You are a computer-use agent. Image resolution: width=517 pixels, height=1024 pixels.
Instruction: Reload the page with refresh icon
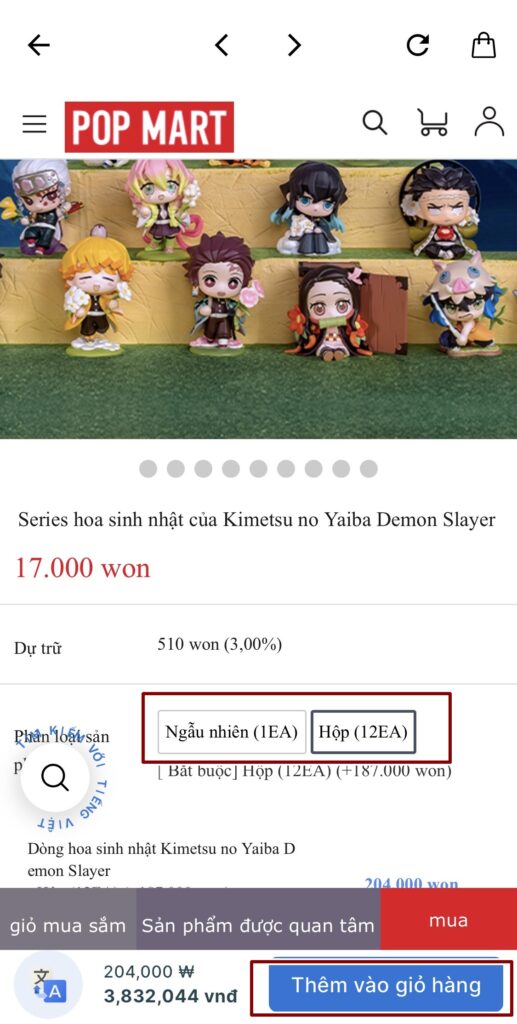point(418,45)
